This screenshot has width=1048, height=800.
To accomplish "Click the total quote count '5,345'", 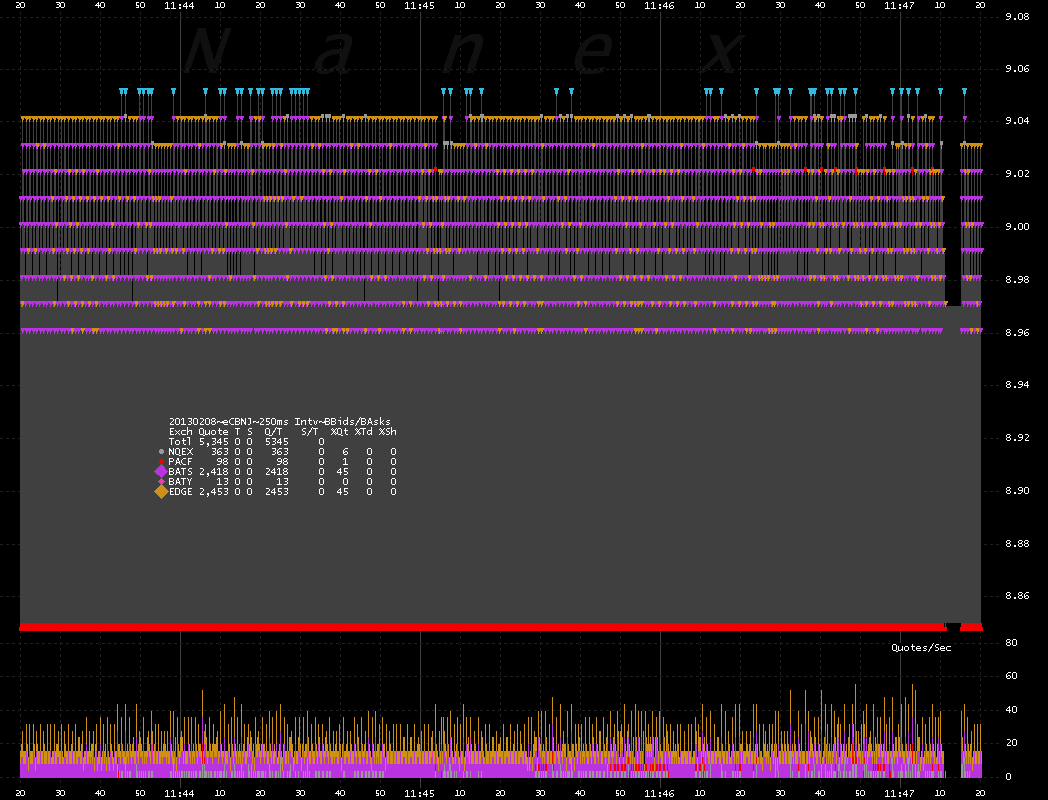I will coord(214,442).
